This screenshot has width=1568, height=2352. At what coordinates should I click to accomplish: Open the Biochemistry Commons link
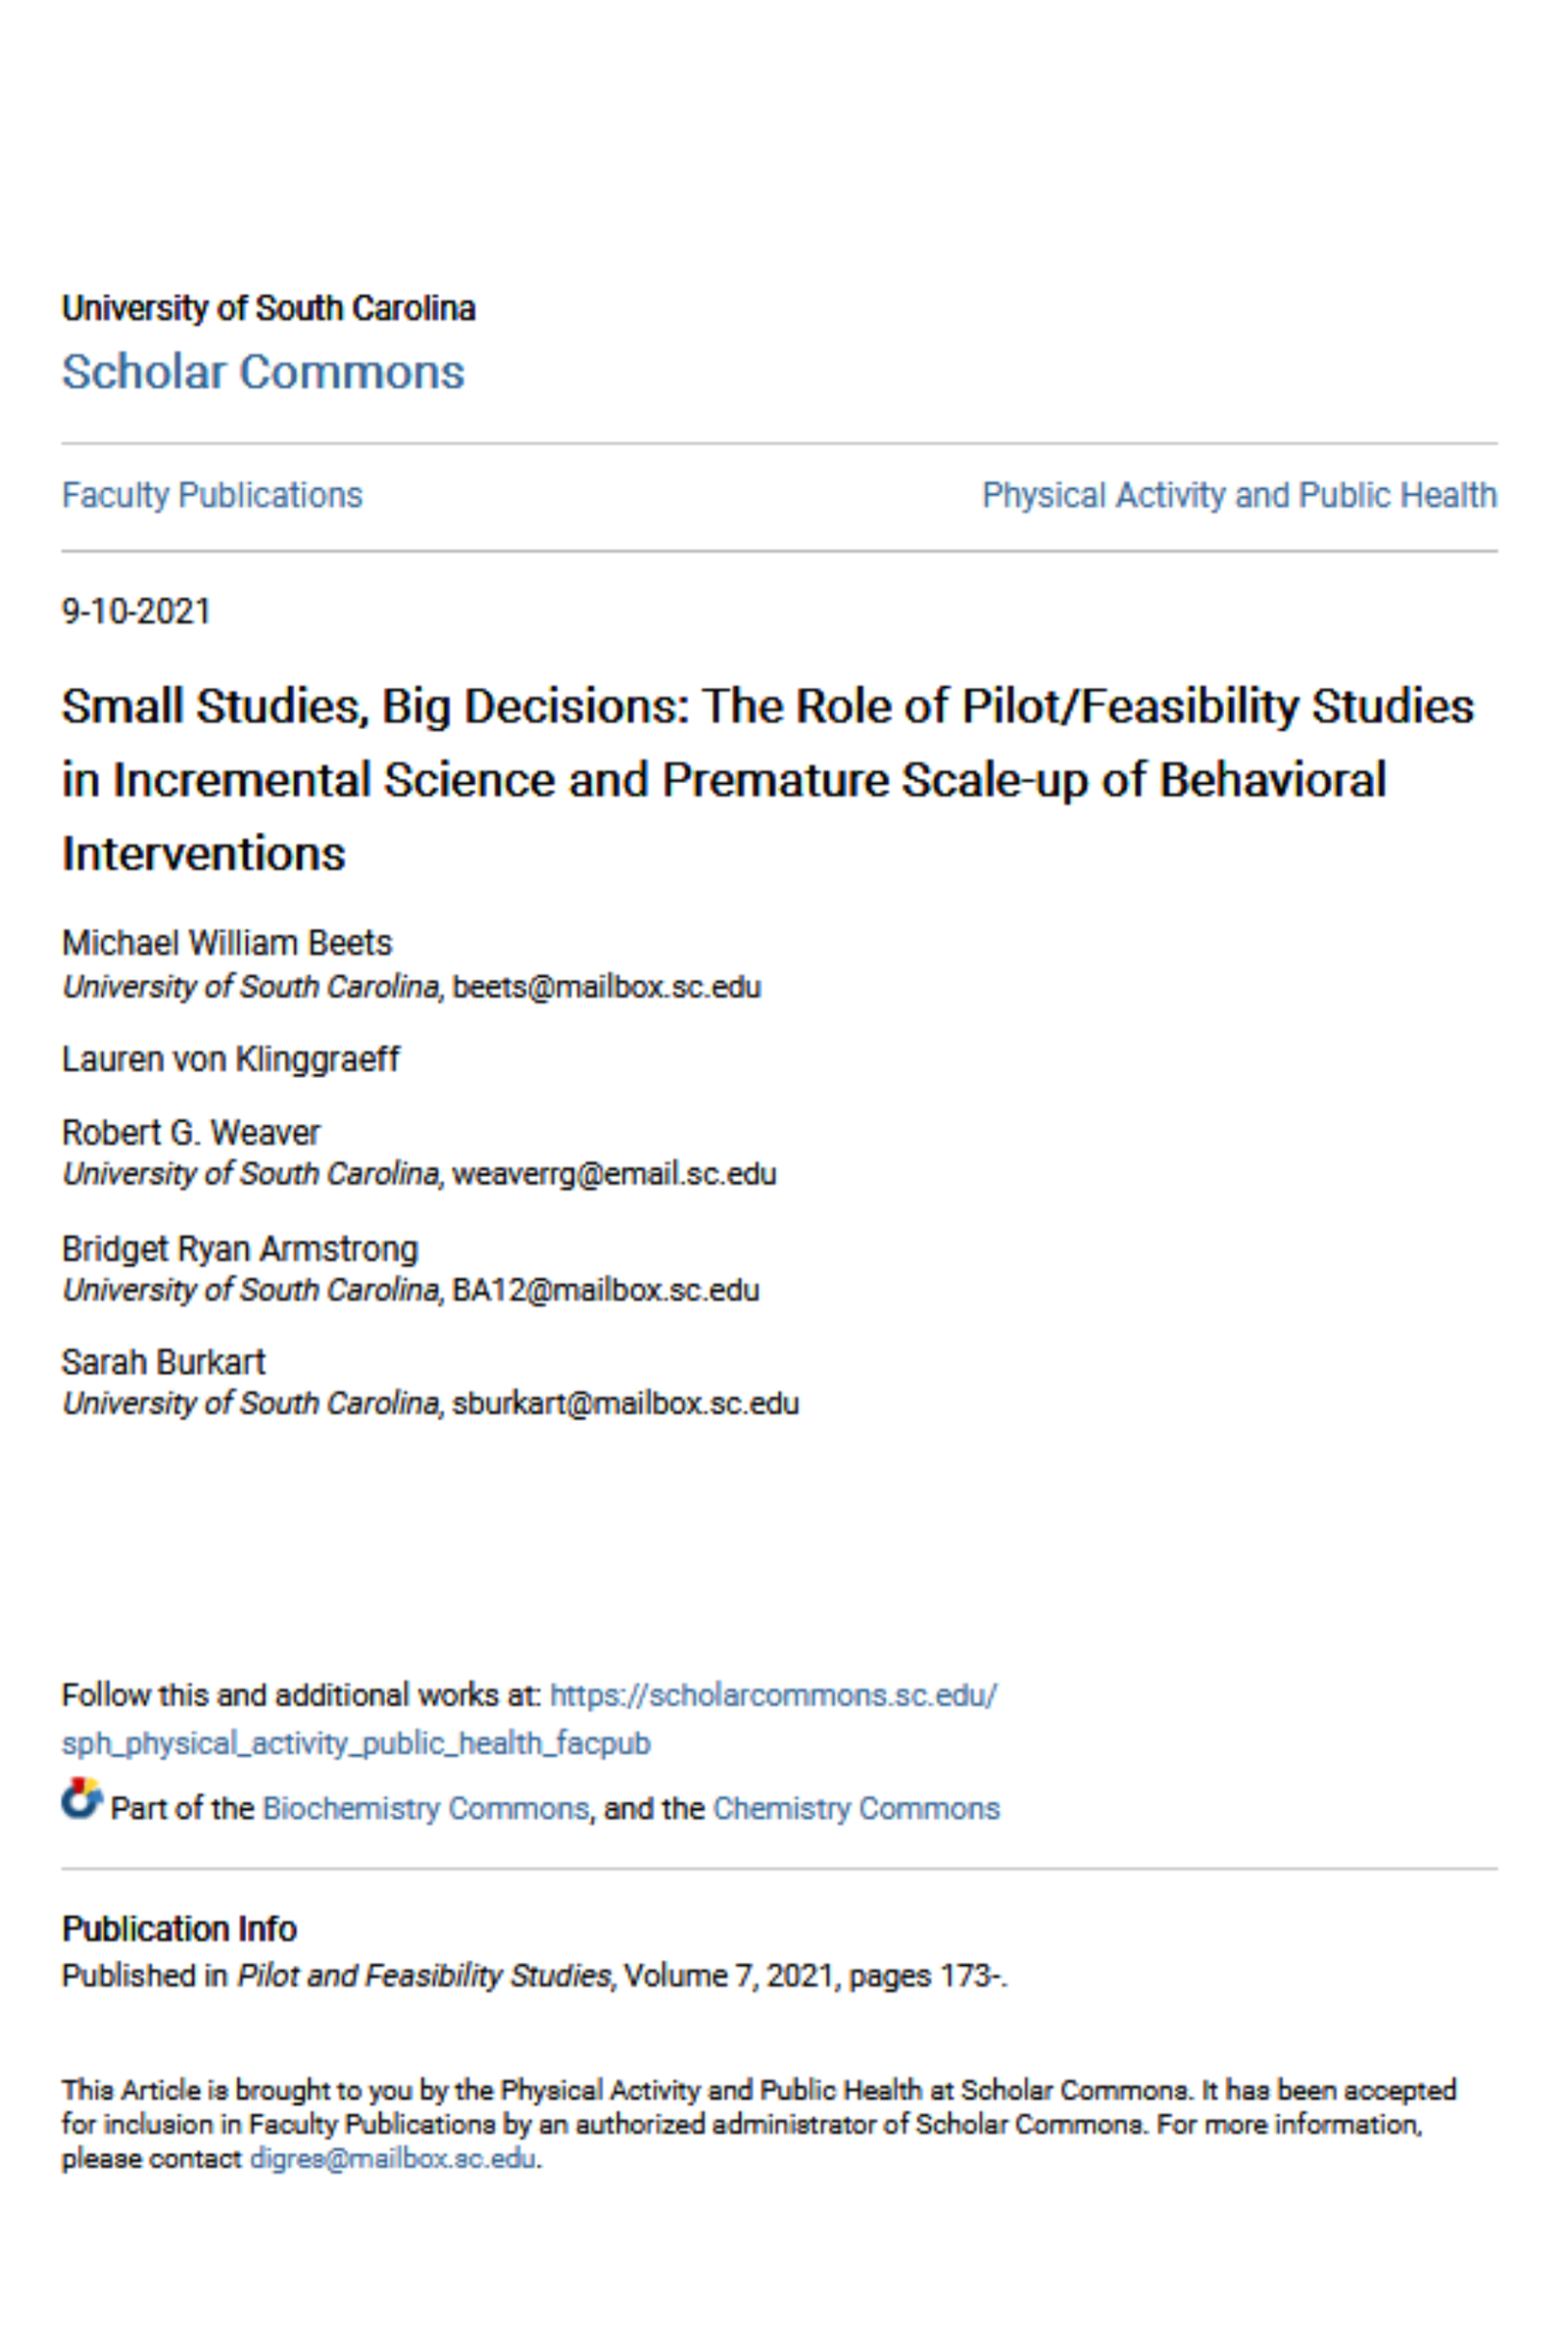[425, 1808]
